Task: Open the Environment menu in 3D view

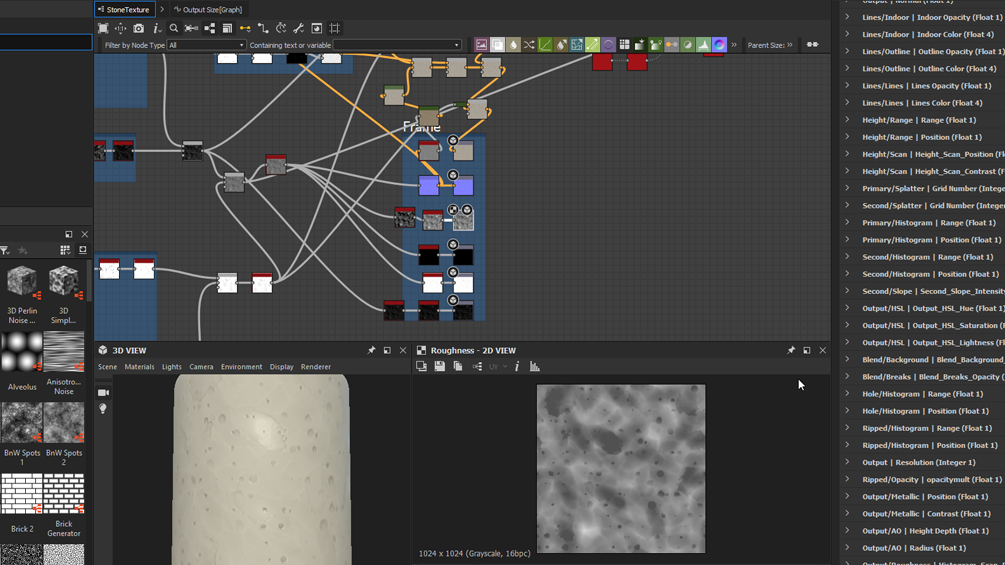Action: (242, 366)
